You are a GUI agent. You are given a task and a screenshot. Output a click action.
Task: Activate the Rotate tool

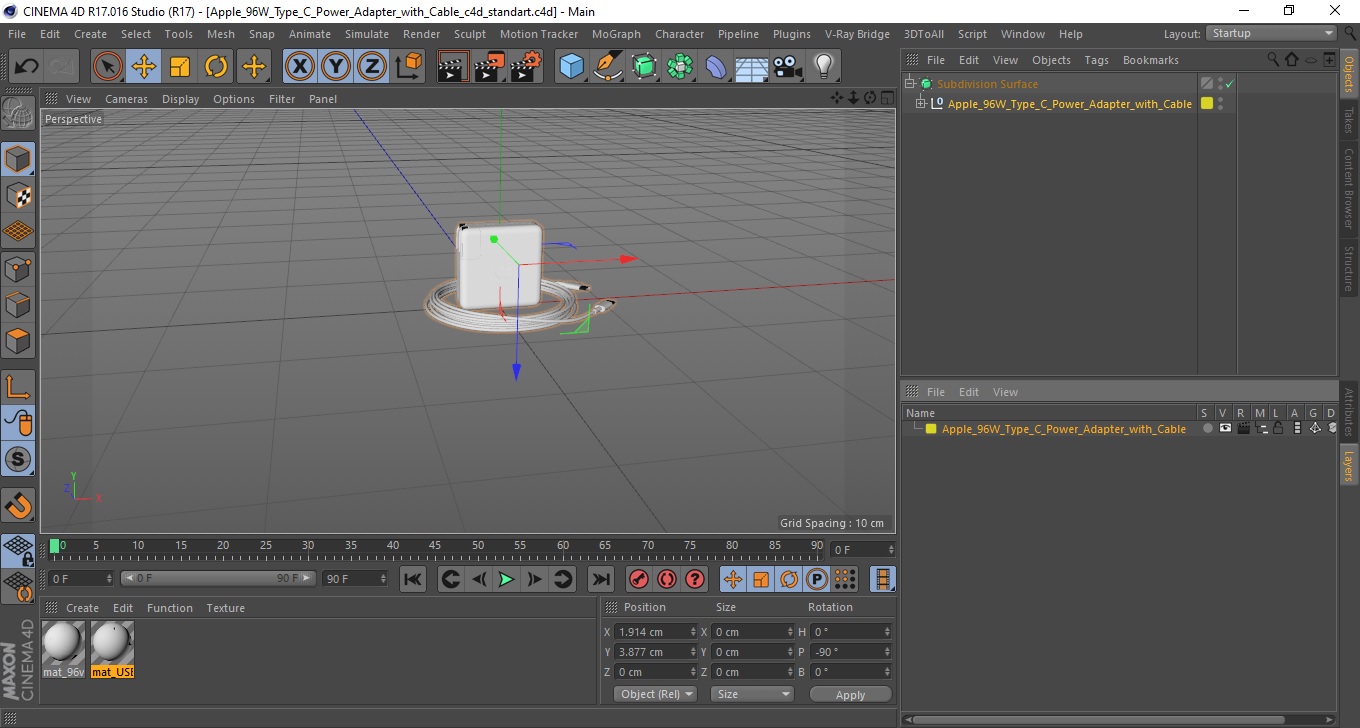click(x=216, y=67)
